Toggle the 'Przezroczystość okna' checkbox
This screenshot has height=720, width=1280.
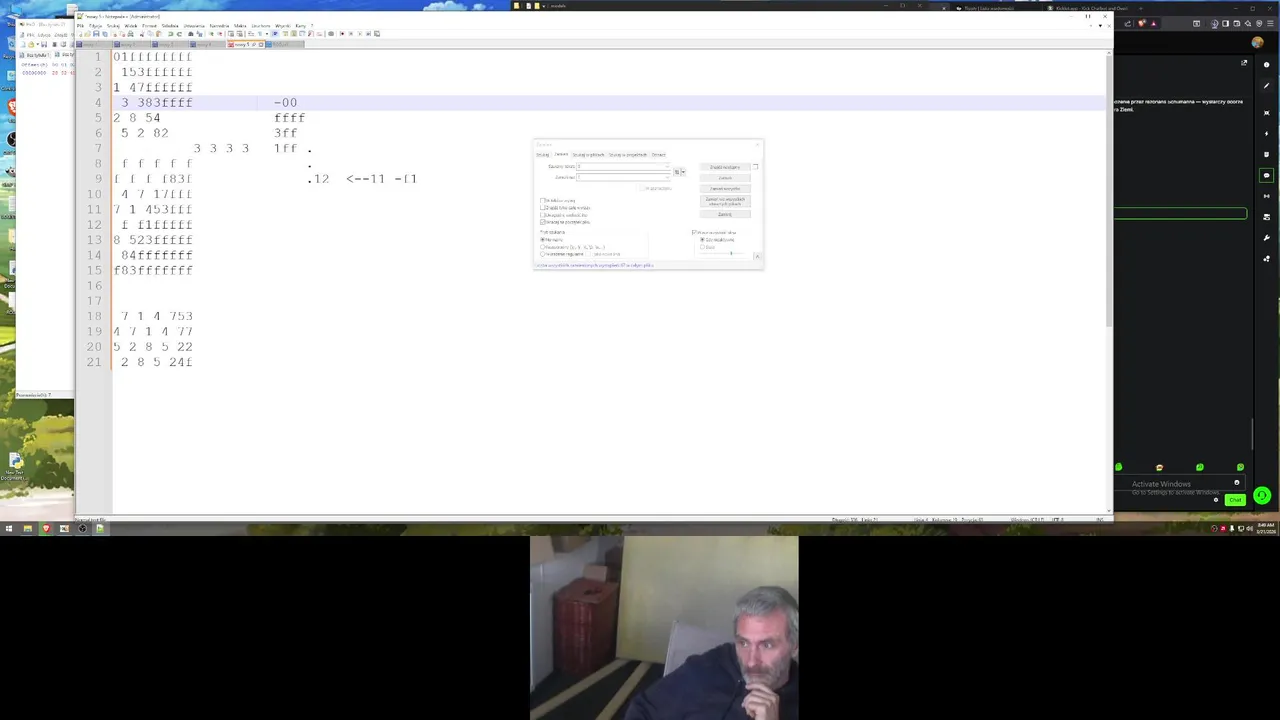click(694, 232)
